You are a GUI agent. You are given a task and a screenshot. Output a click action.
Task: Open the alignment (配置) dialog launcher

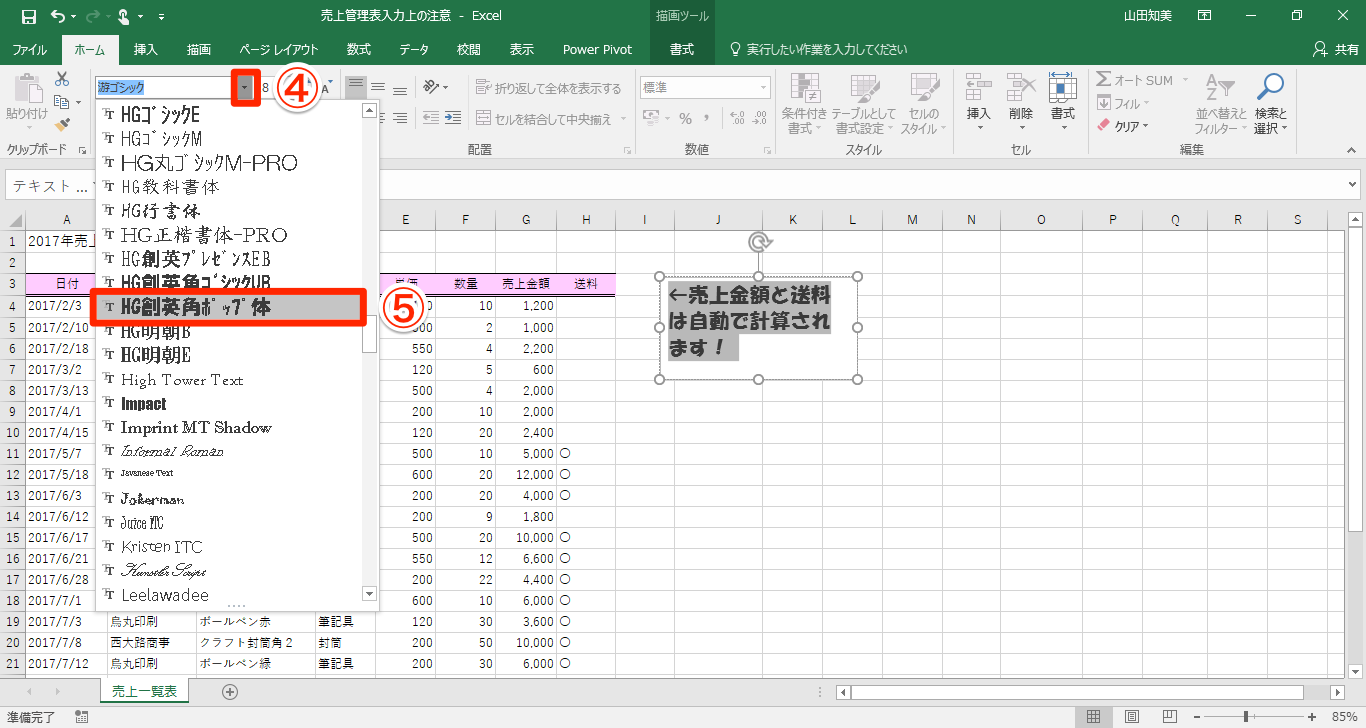(627, 150)
